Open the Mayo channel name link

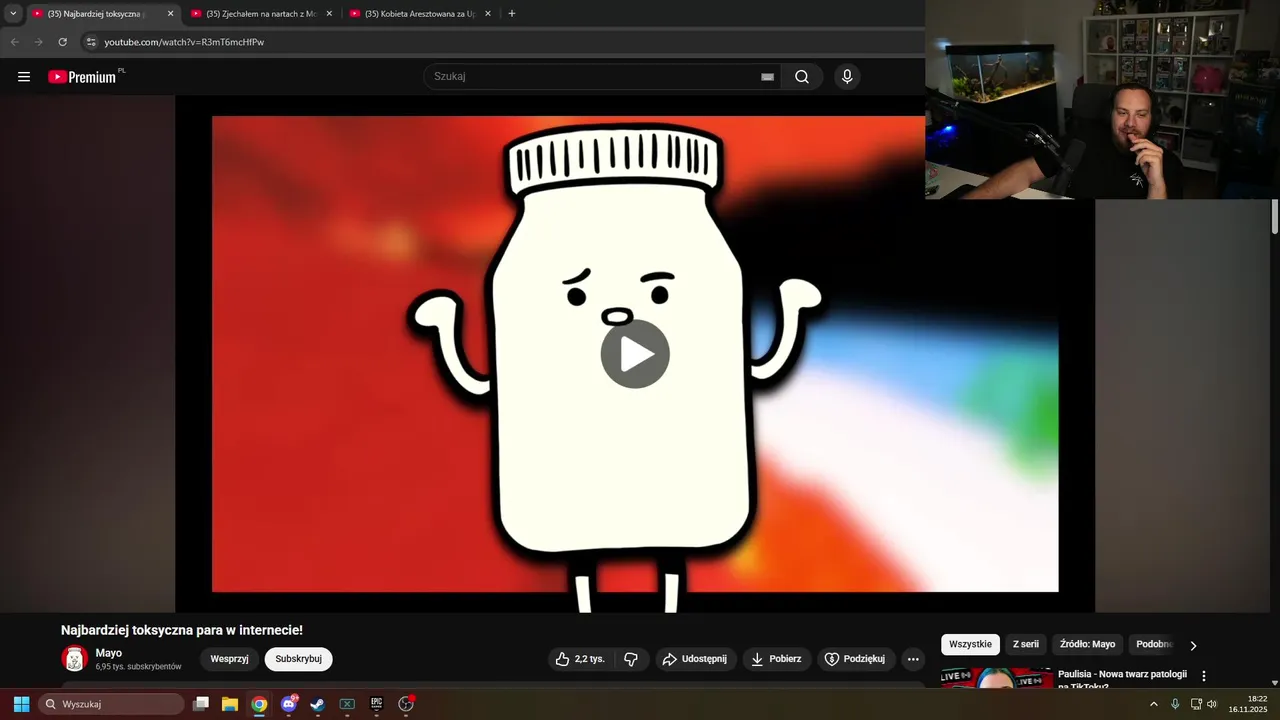coord(109,653)
